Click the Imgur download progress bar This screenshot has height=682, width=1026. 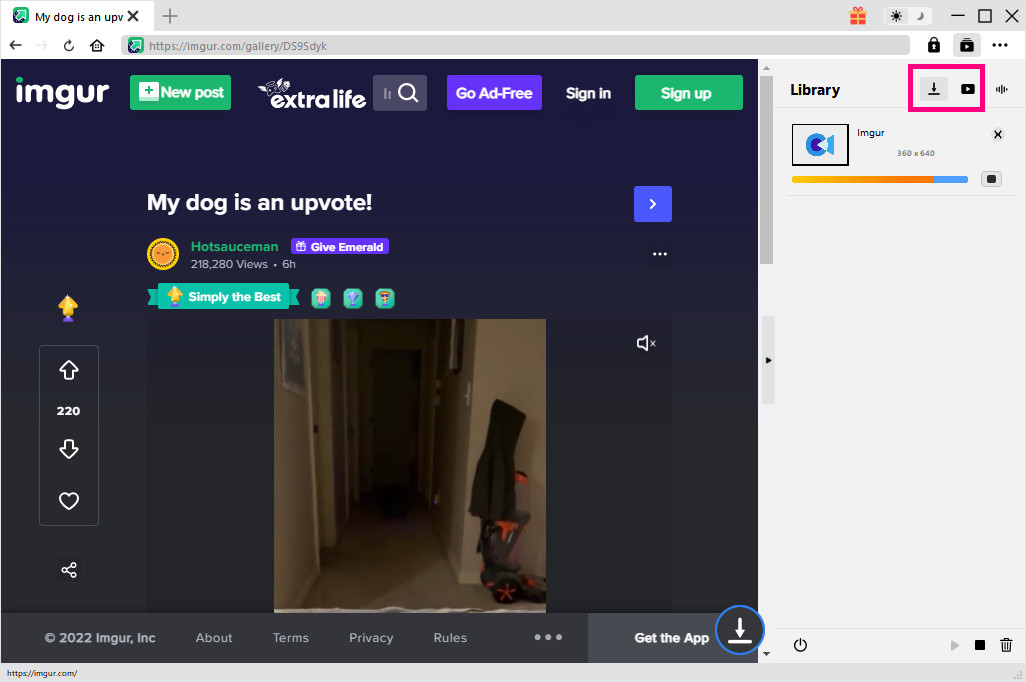(x=879, y=180)
